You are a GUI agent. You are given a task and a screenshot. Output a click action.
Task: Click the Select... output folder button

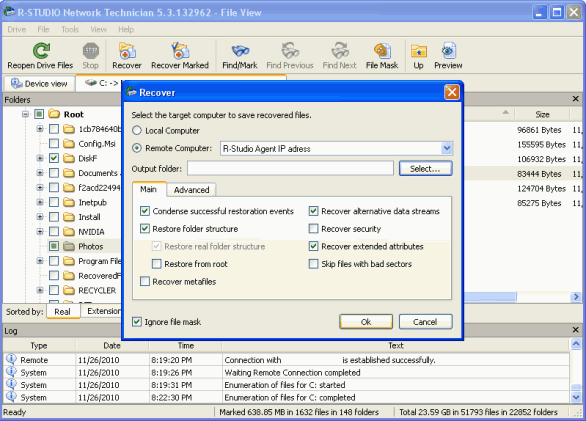pyautogui.click(x=425, y=169)
